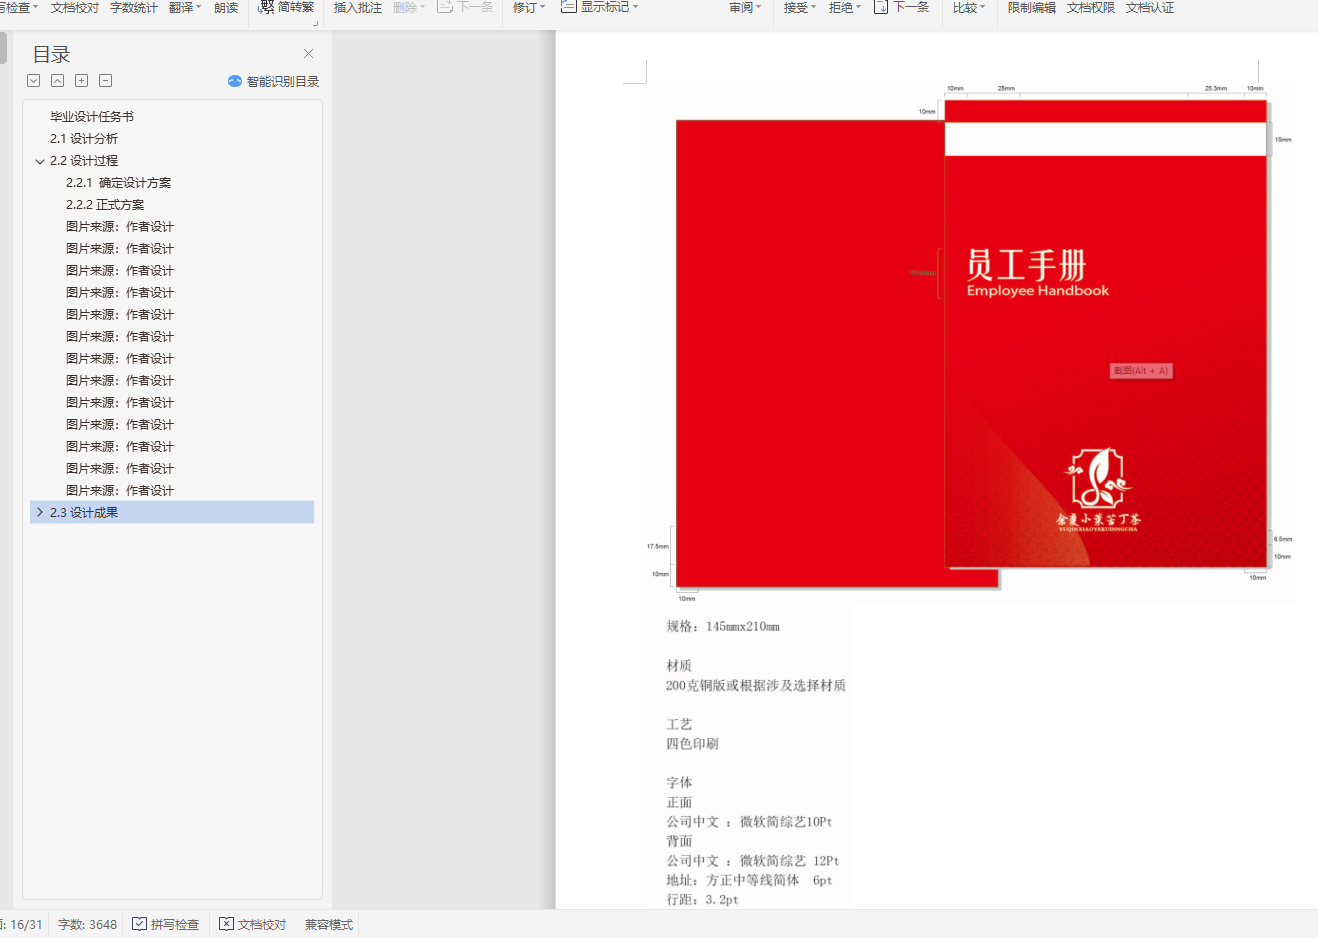The image size is (1318, 938).
Task: Click 朗读 read-aloud button
Action: [x=226, y=7]
